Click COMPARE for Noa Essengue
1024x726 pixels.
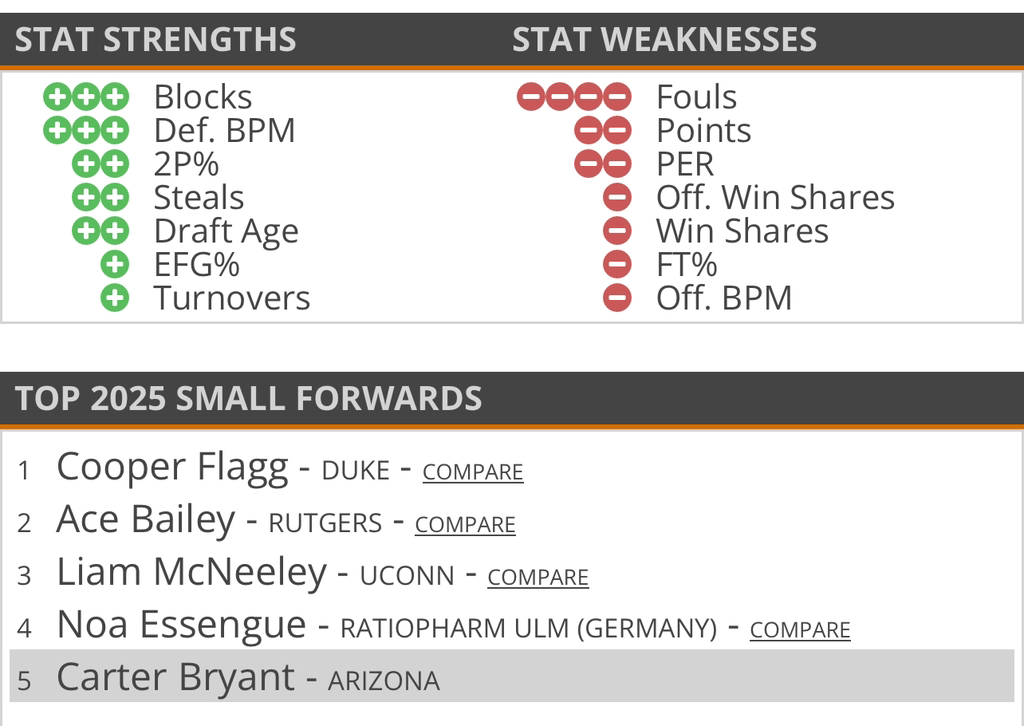click(x=800, y=630)
